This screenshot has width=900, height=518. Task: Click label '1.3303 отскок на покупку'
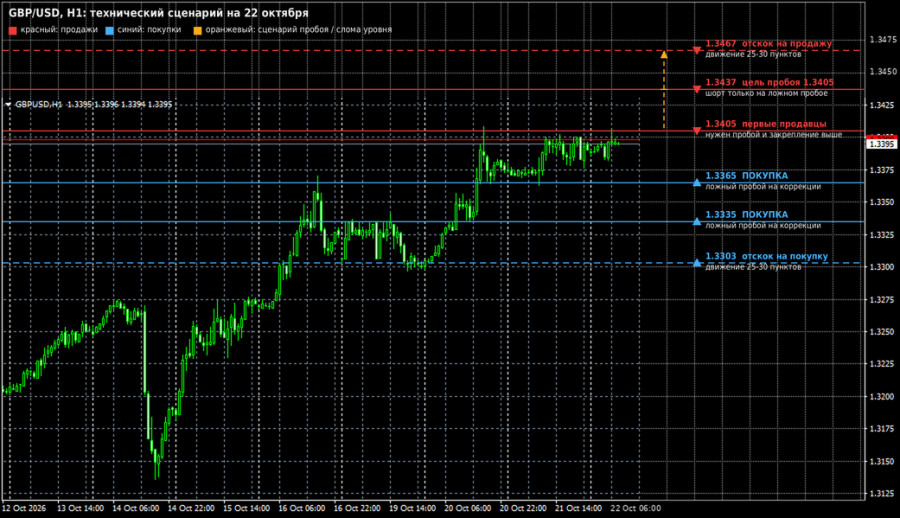767,257
